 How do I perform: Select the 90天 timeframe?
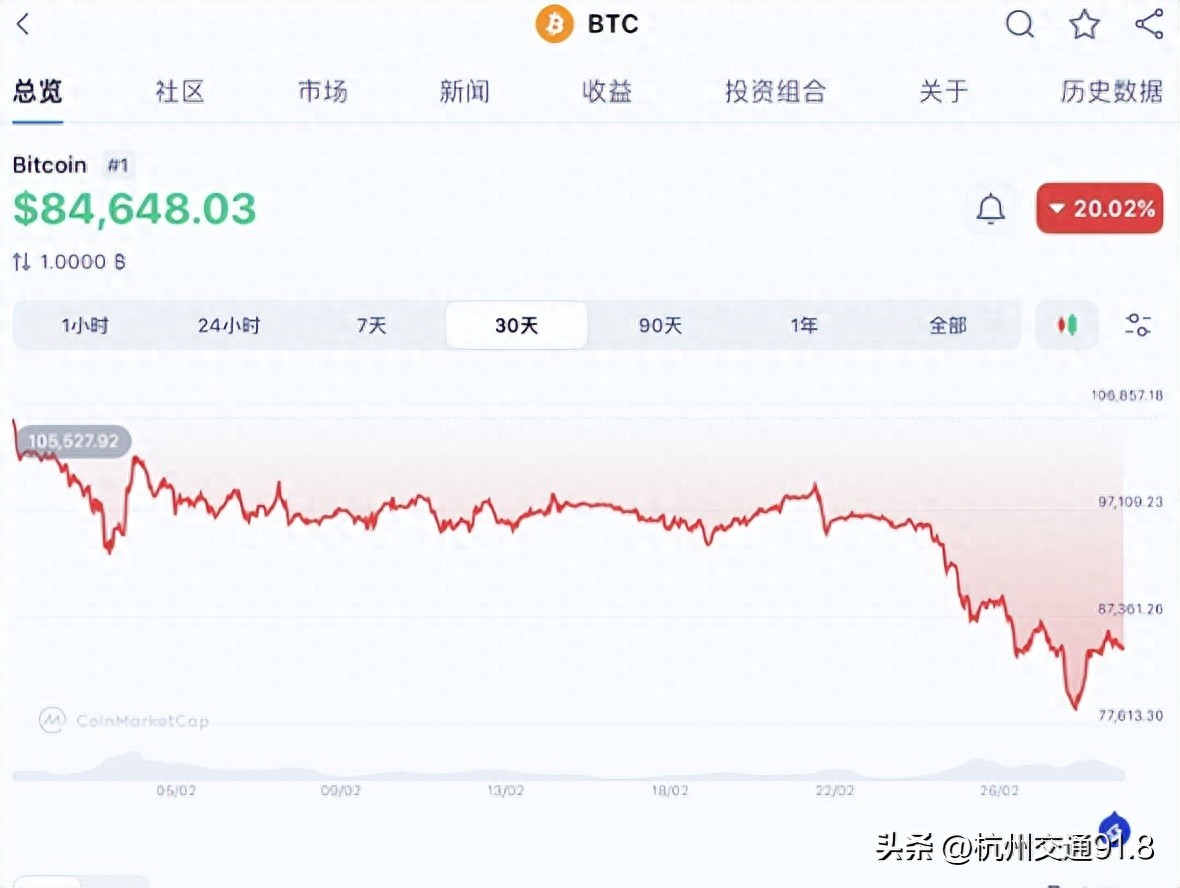point(659,324)
